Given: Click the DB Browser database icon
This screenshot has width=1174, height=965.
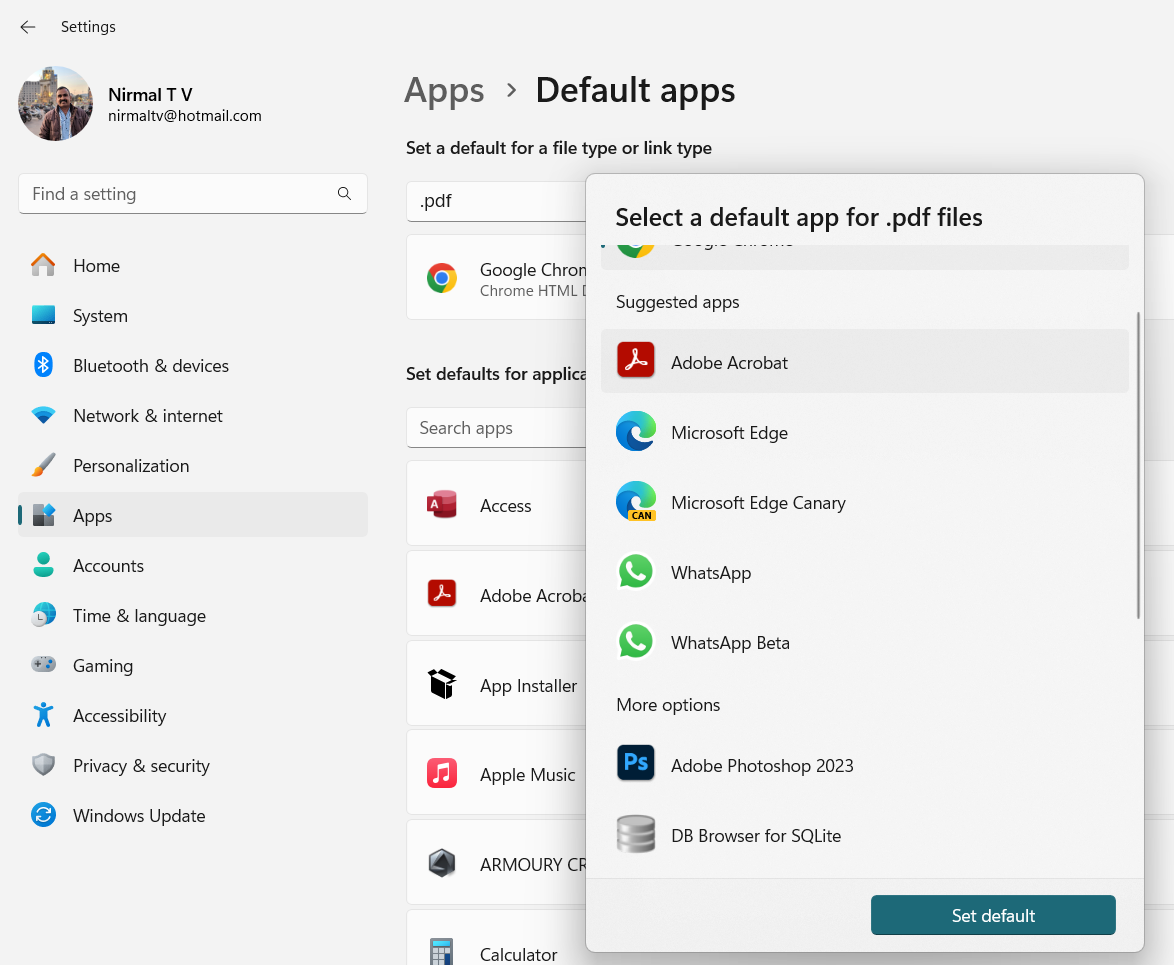Looking at the screenshot, I should point(636,834).
